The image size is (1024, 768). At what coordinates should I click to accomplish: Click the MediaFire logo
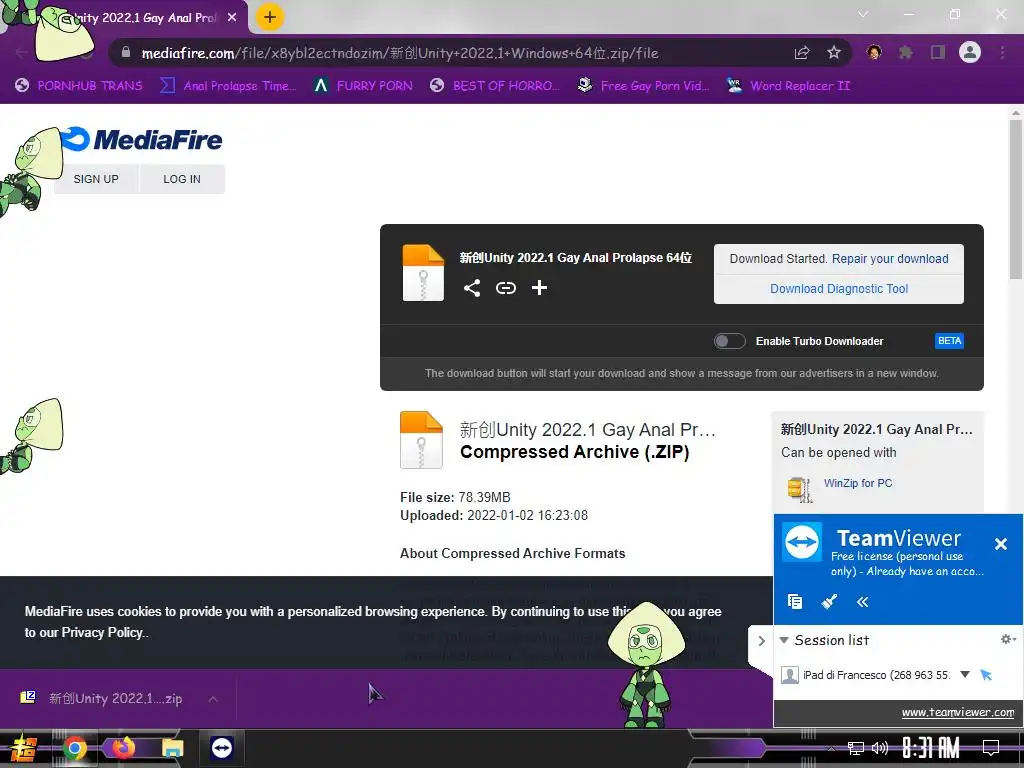tap(141, 139)
